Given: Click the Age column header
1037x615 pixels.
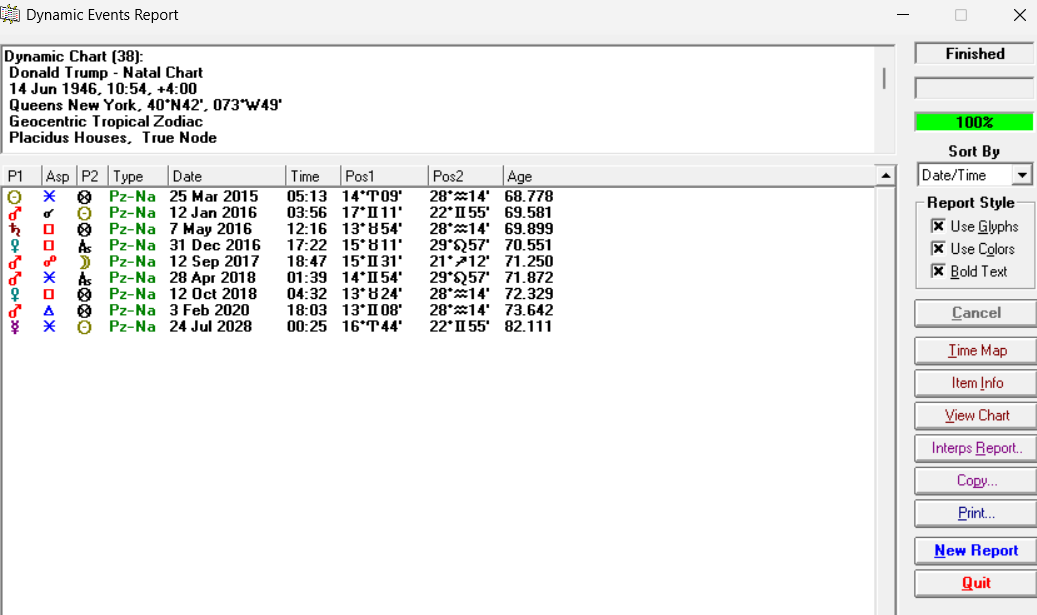Looking at the screenshot, I should point(688,177).
